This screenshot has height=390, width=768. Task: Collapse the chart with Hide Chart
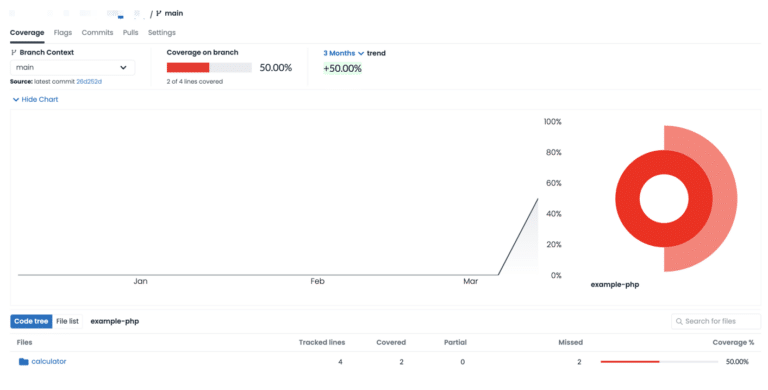(35, 99)
